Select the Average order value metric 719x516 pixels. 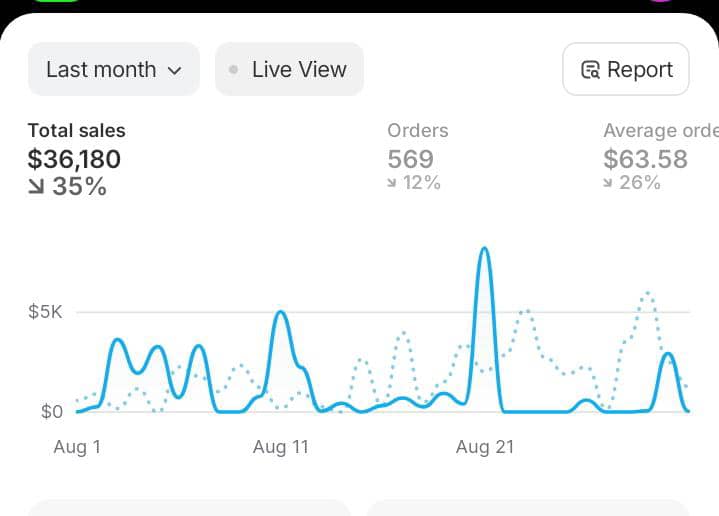point(661,156)
